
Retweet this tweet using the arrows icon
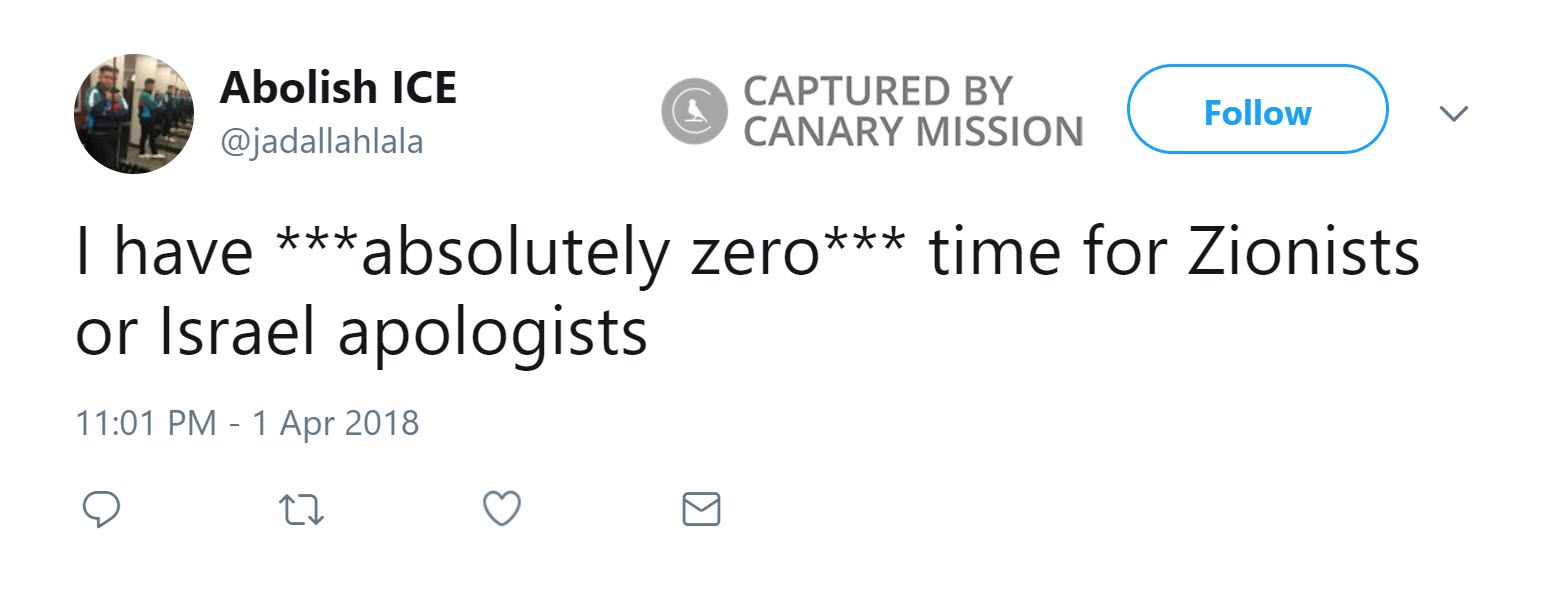[x=300, y=509]
